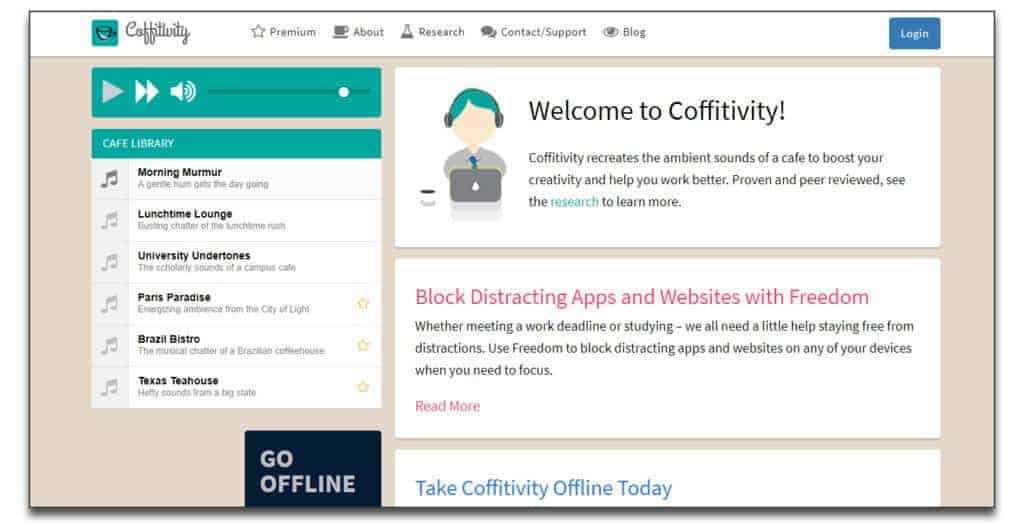
Task: Start playback with the play button
Action: click(112, 92)
